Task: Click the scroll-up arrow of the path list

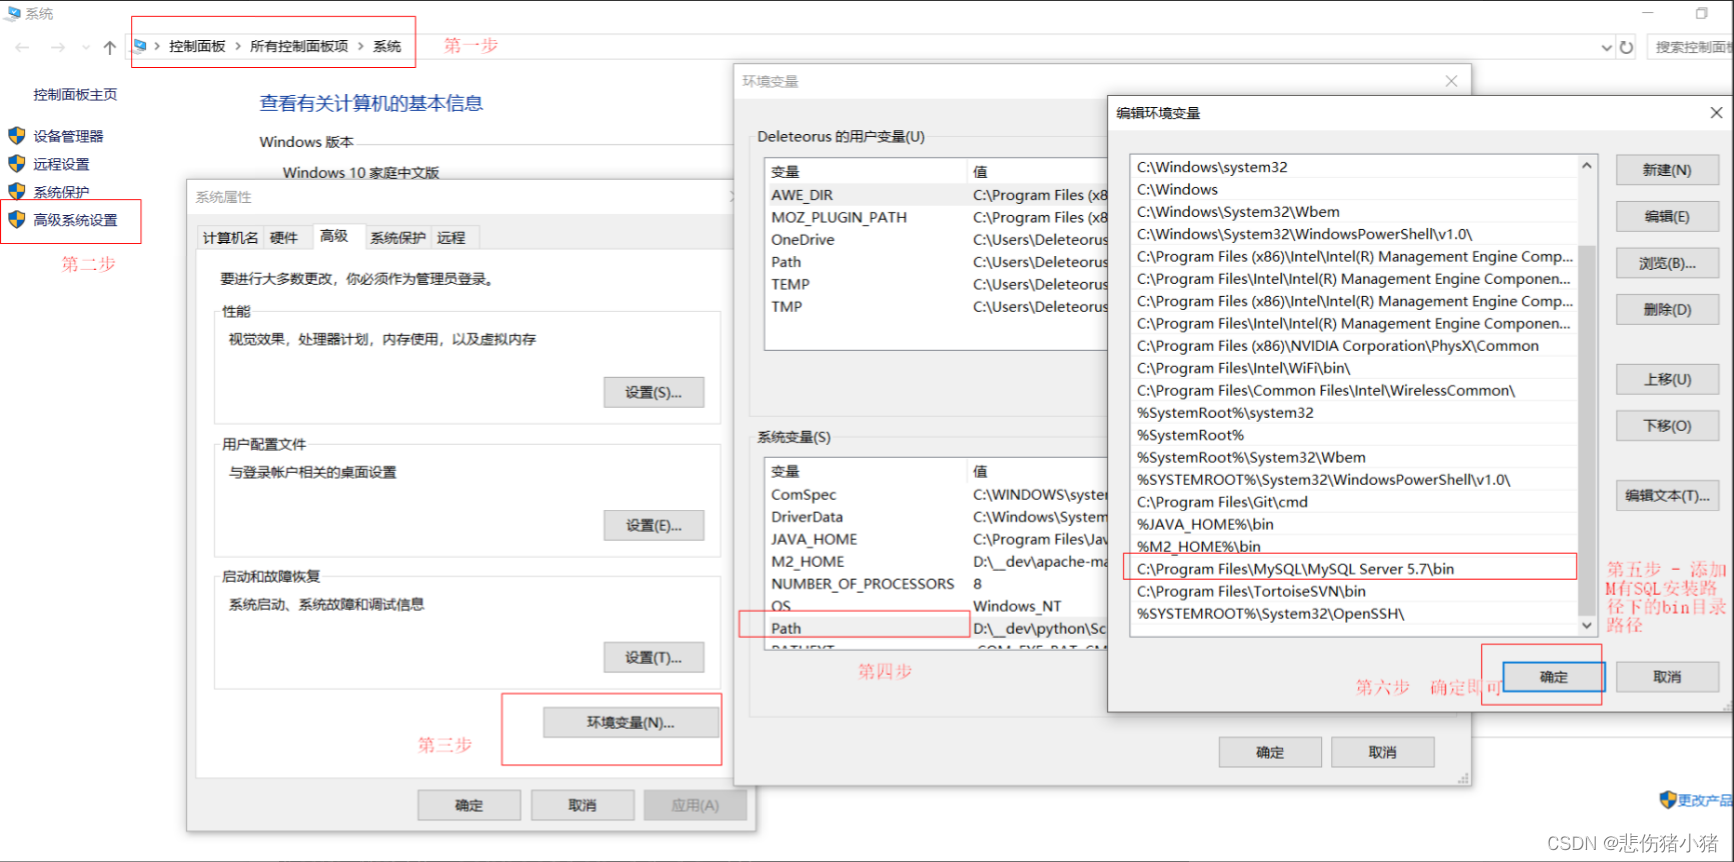Action: 1587,166
